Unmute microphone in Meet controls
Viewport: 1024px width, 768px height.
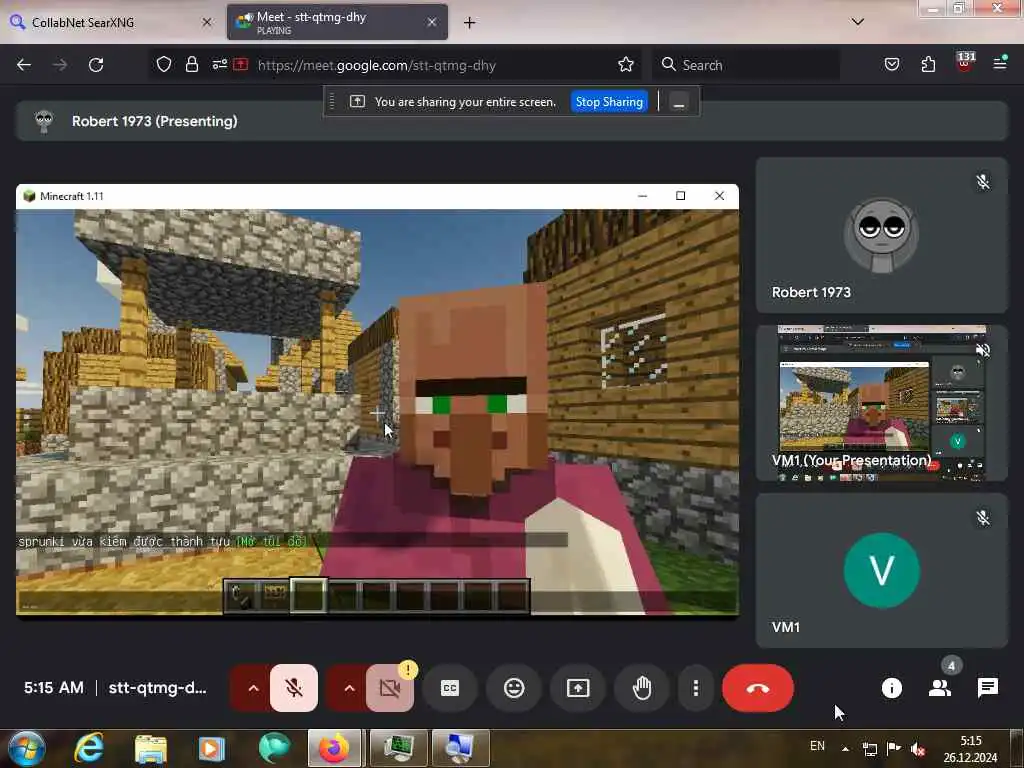coord(294,688)
